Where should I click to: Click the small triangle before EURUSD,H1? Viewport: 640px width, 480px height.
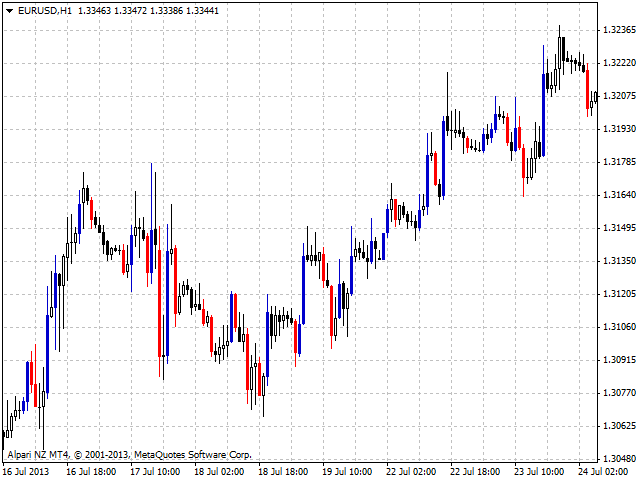click(x=9, y=10)
